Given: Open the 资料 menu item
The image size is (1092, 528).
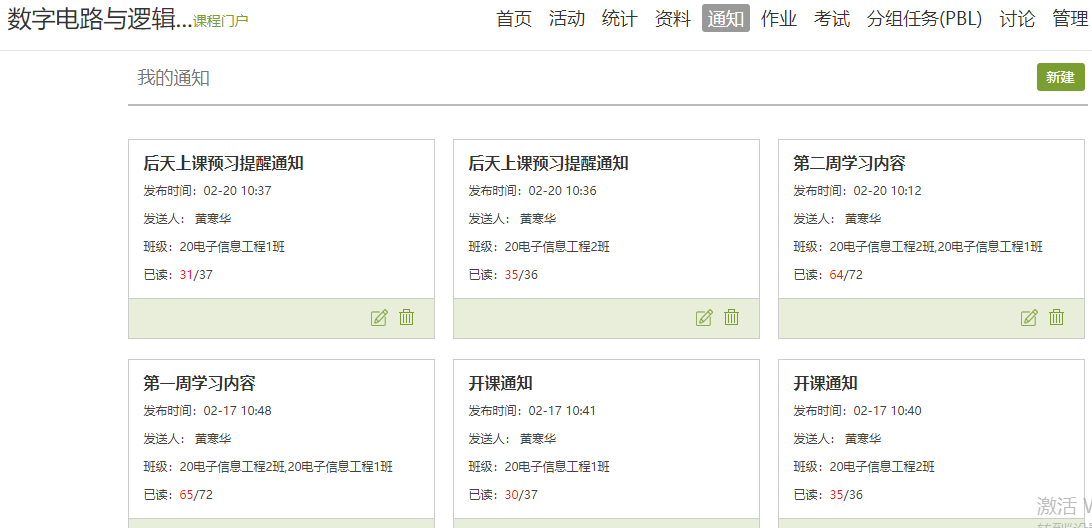Looking at the screenshot, I should [673, 19].
